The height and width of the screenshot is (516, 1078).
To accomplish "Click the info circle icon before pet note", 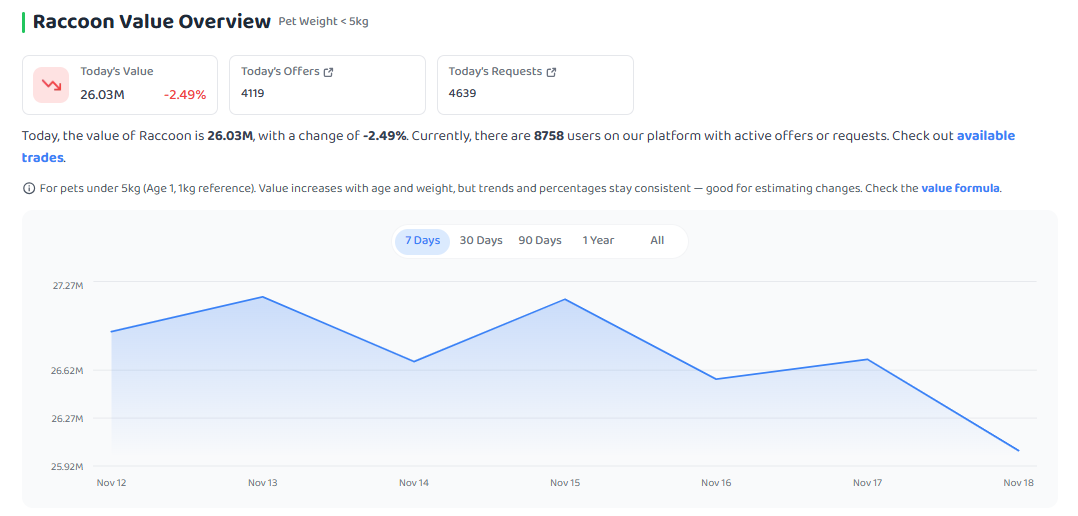I will click(28, 188).
